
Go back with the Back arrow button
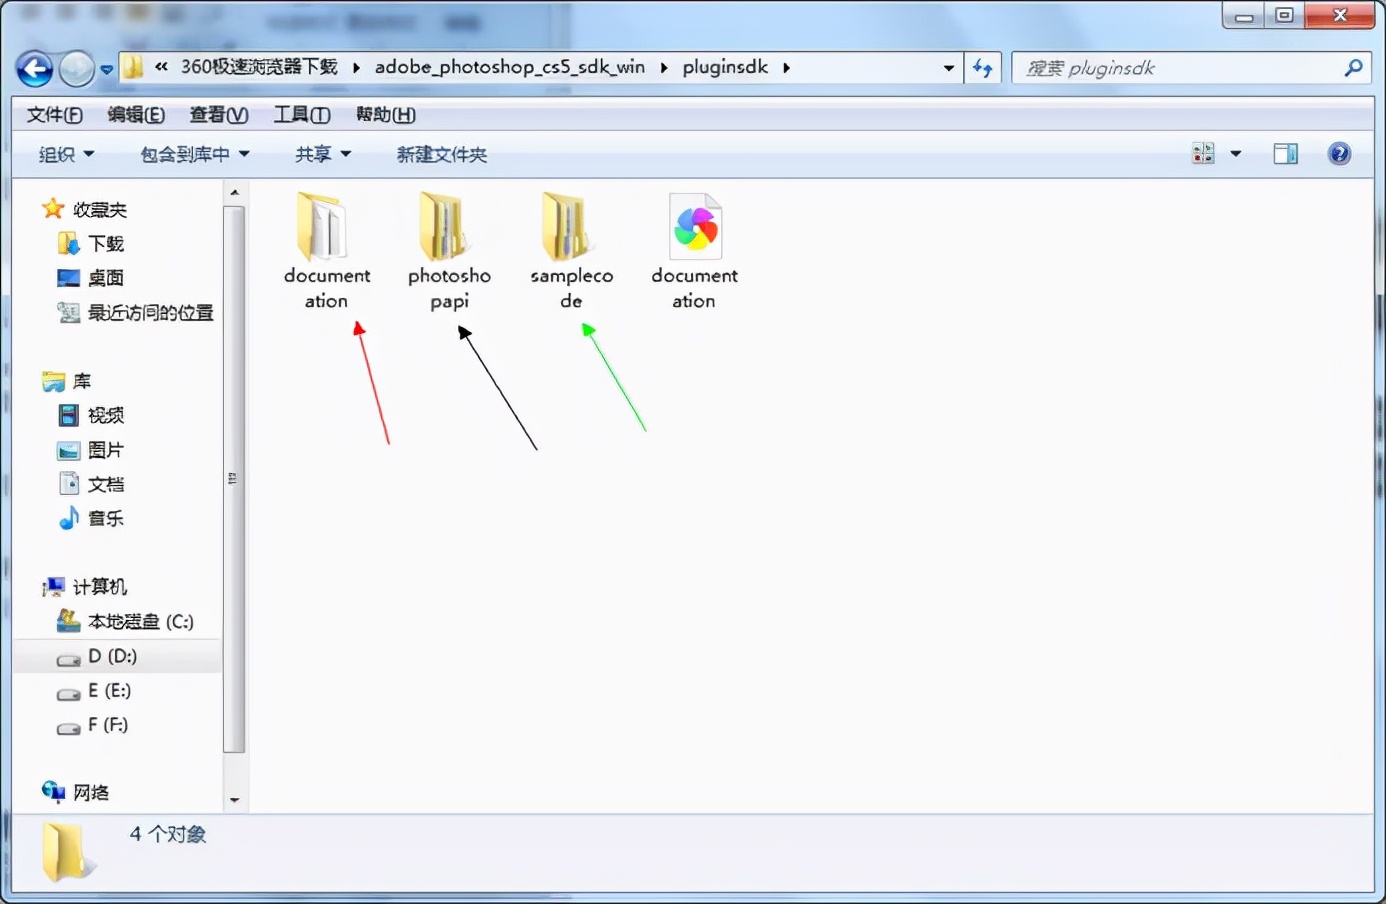click(35, 69)
